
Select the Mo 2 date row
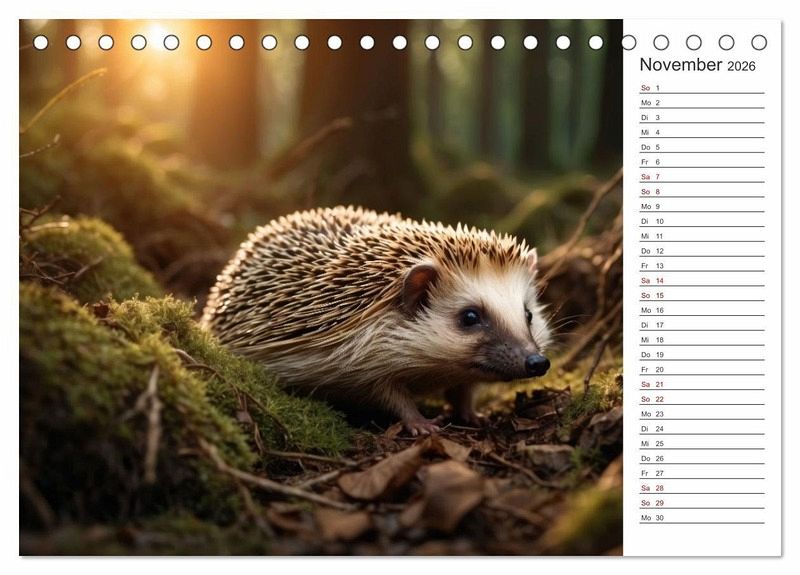[701, 103]
